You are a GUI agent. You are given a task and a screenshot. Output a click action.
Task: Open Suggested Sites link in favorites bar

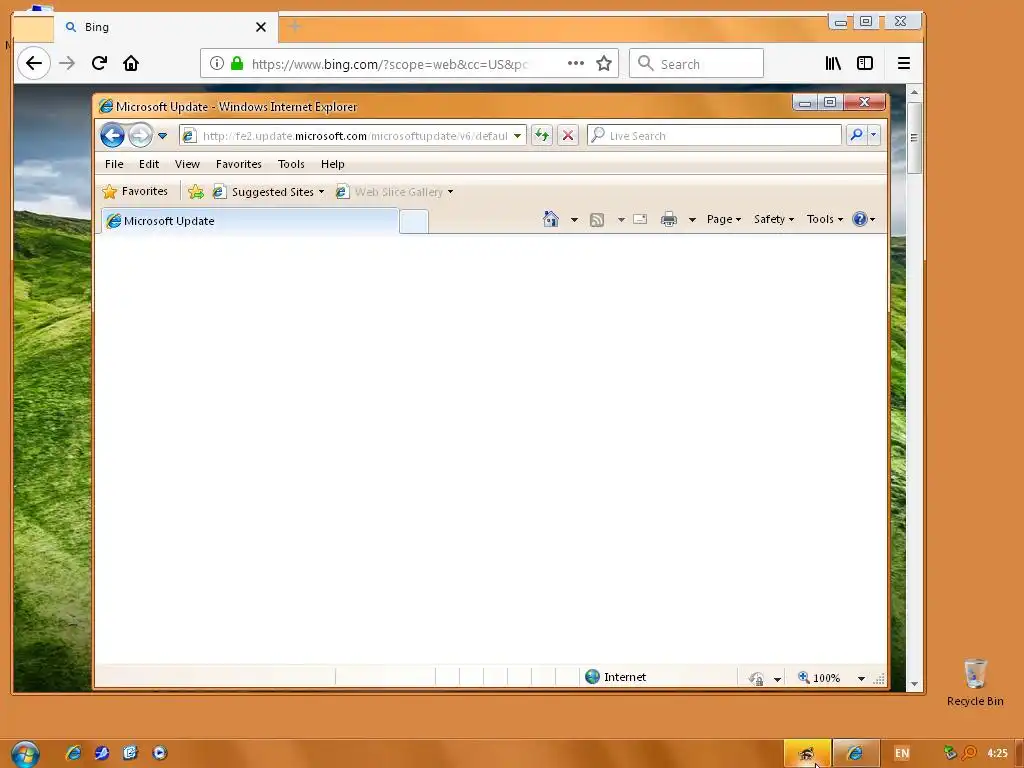268,191
